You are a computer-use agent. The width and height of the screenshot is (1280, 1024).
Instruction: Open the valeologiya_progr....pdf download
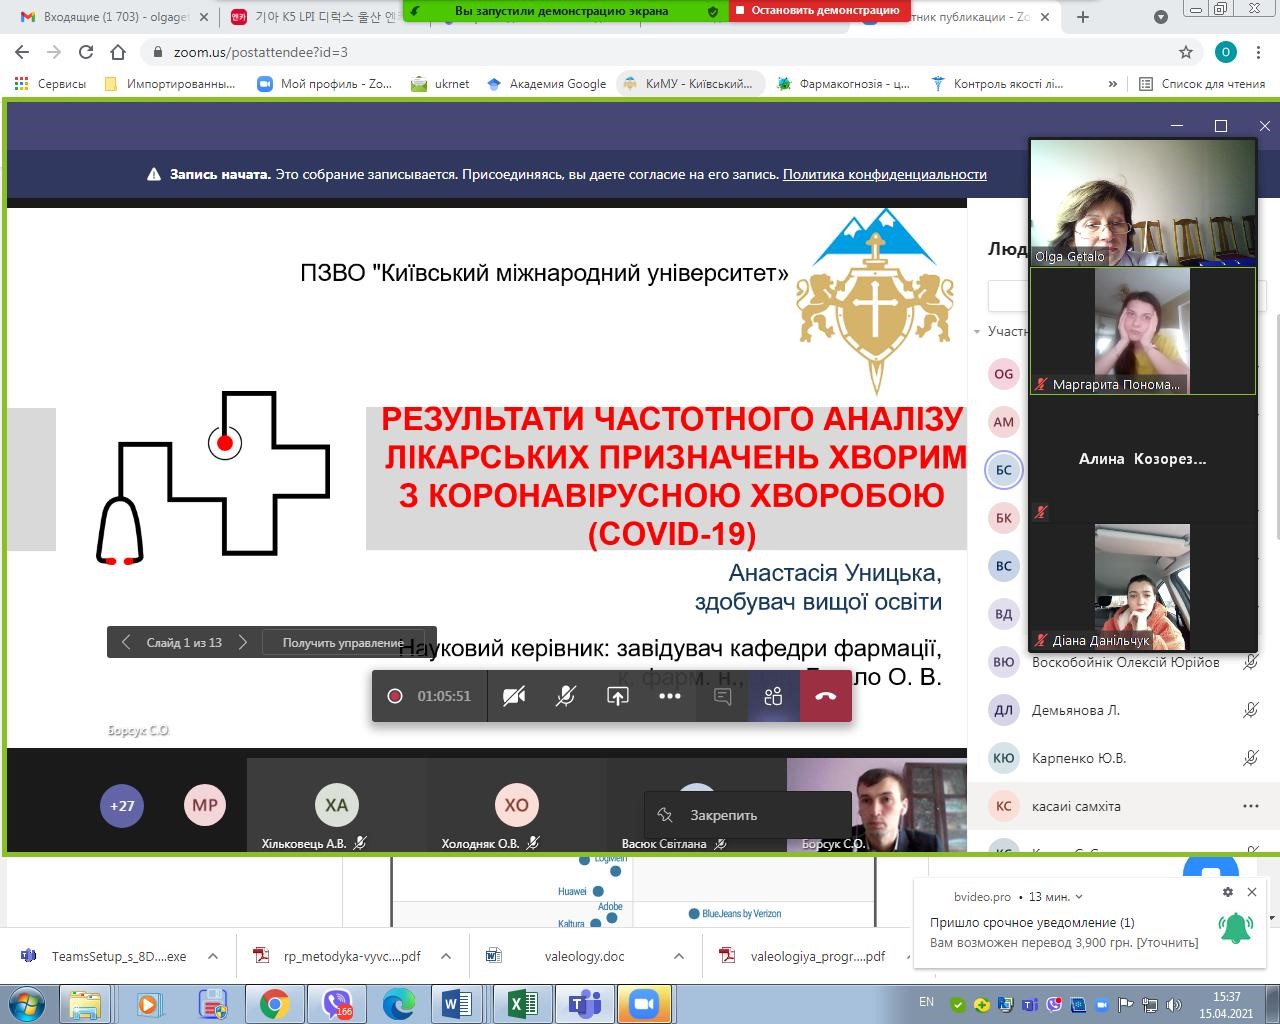point(804,956)
